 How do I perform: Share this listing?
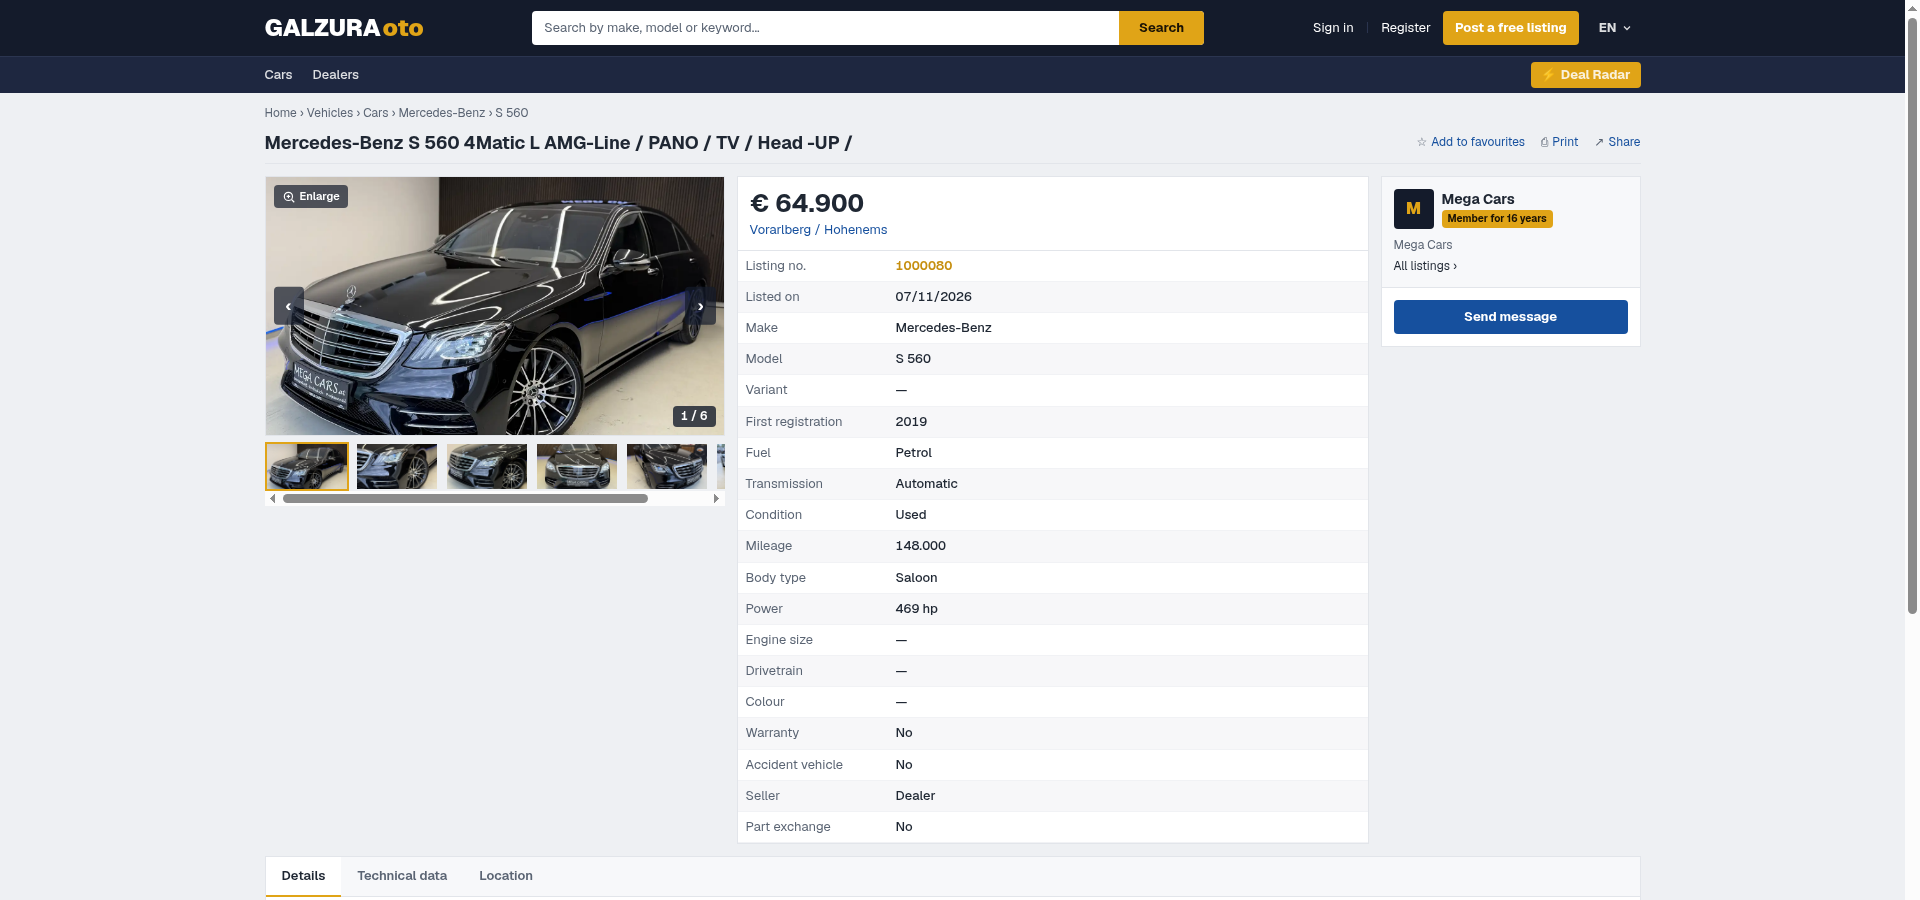click(x=1617, y=142)
